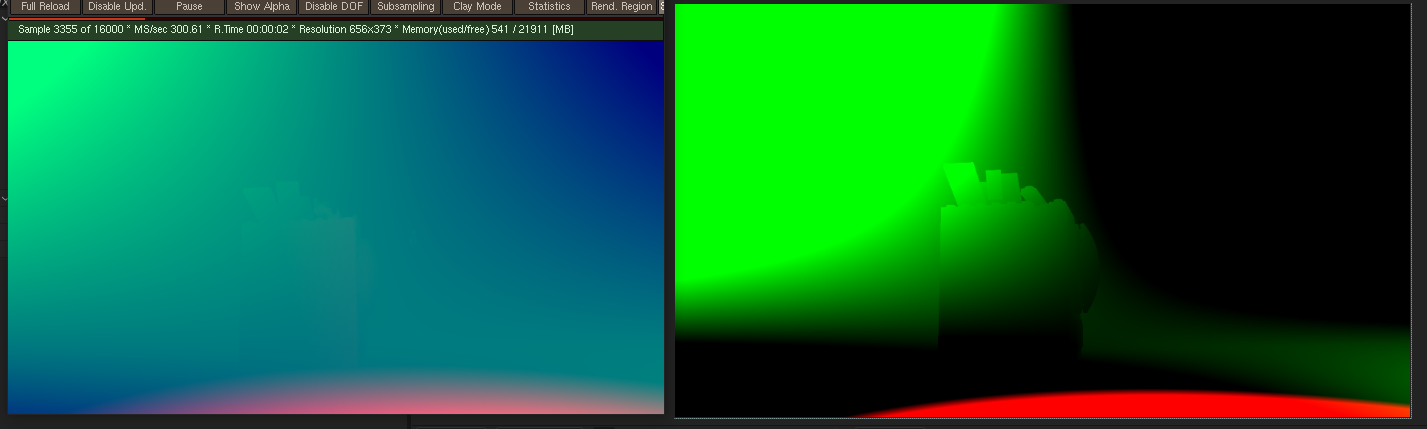Pause the render
Image resolution: width=1427 pixels, height=429 pixels.
tap(189, 7)
